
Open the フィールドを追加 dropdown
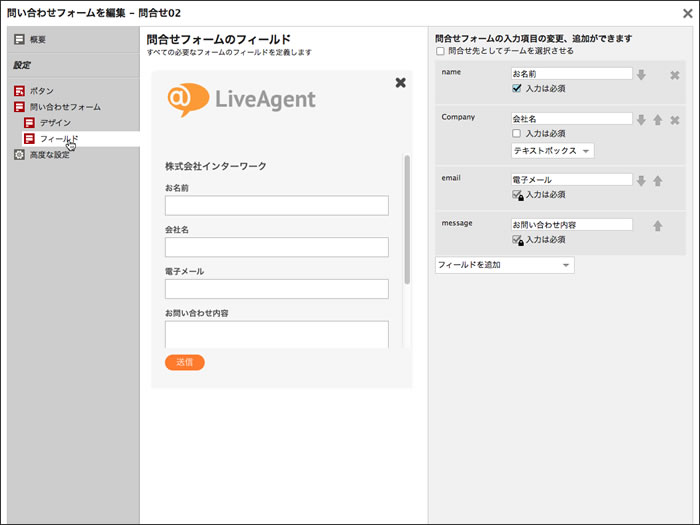(x=504, y=265)
